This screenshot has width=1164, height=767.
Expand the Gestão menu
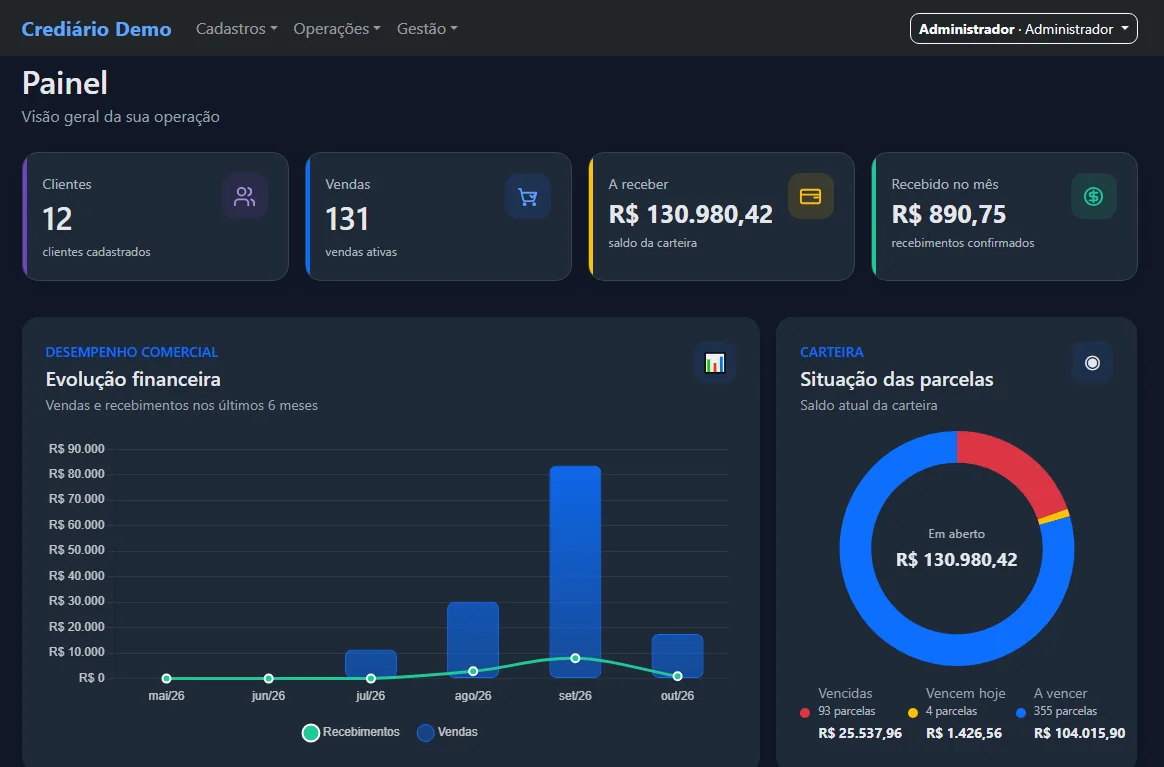point(427,28)
